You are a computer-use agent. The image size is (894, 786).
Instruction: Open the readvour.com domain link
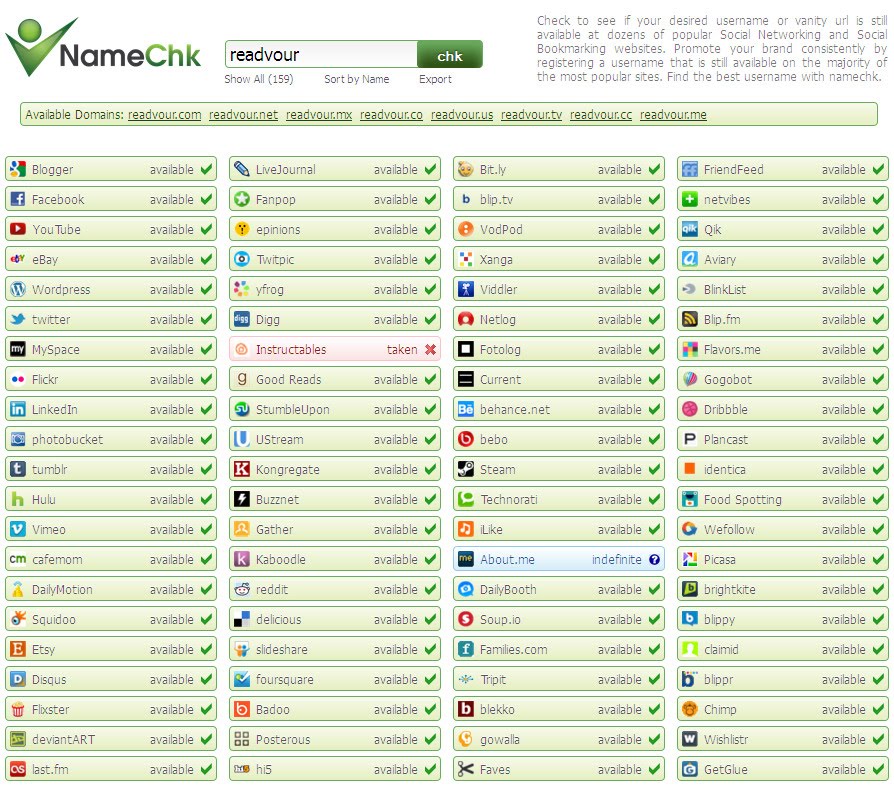tap(165, 115)
